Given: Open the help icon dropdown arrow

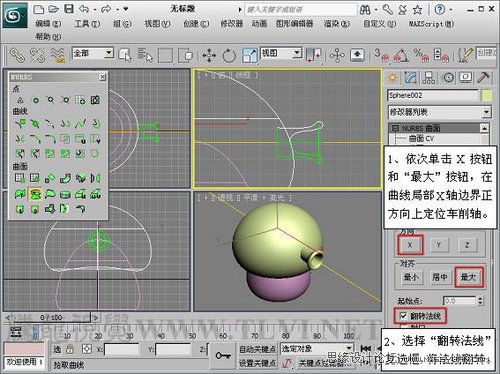Looking at the screenshot, I should click(x=451, y=10).
